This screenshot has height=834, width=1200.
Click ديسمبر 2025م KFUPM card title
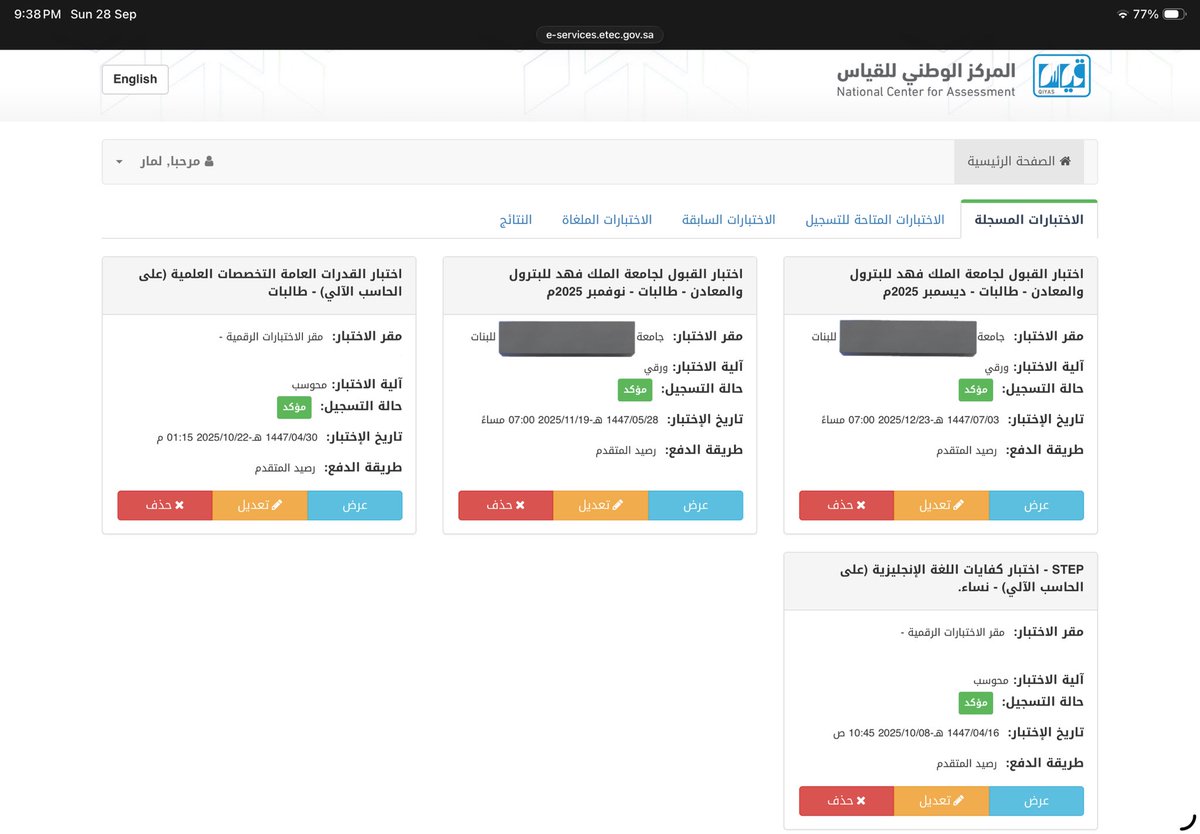point(965,282)
